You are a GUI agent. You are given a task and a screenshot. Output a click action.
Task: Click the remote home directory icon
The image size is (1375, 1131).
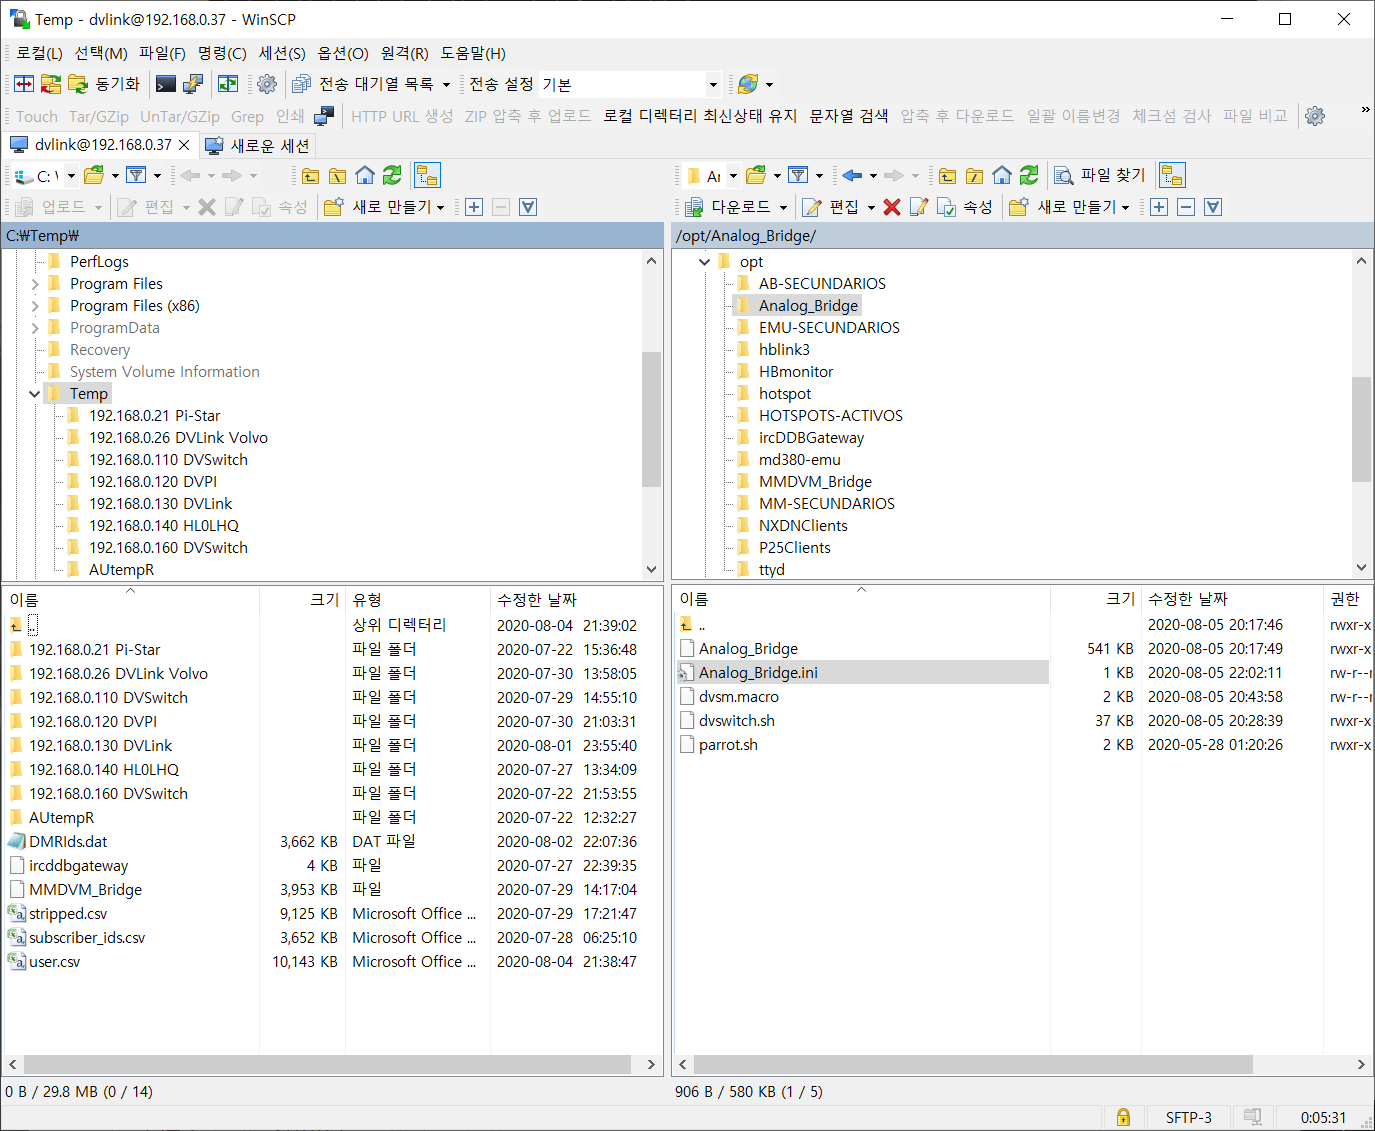[x=1002, y=176]
